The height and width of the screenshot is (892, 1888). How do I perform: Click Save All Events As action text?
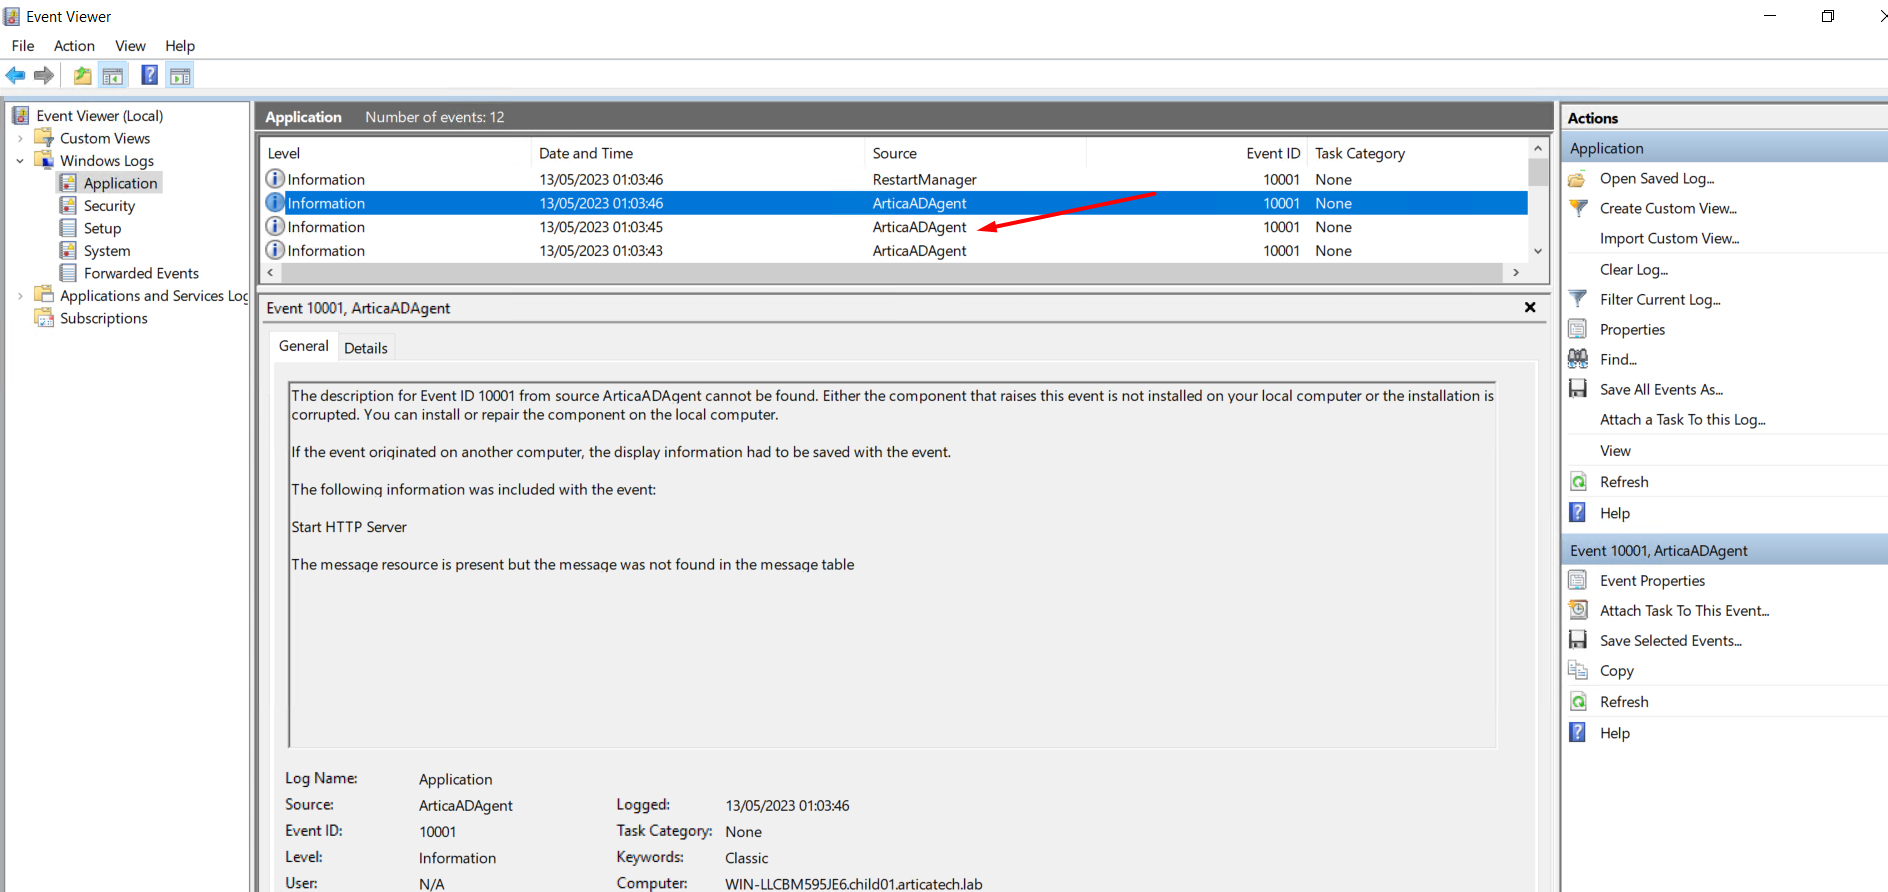click(x=1661, y=389)
